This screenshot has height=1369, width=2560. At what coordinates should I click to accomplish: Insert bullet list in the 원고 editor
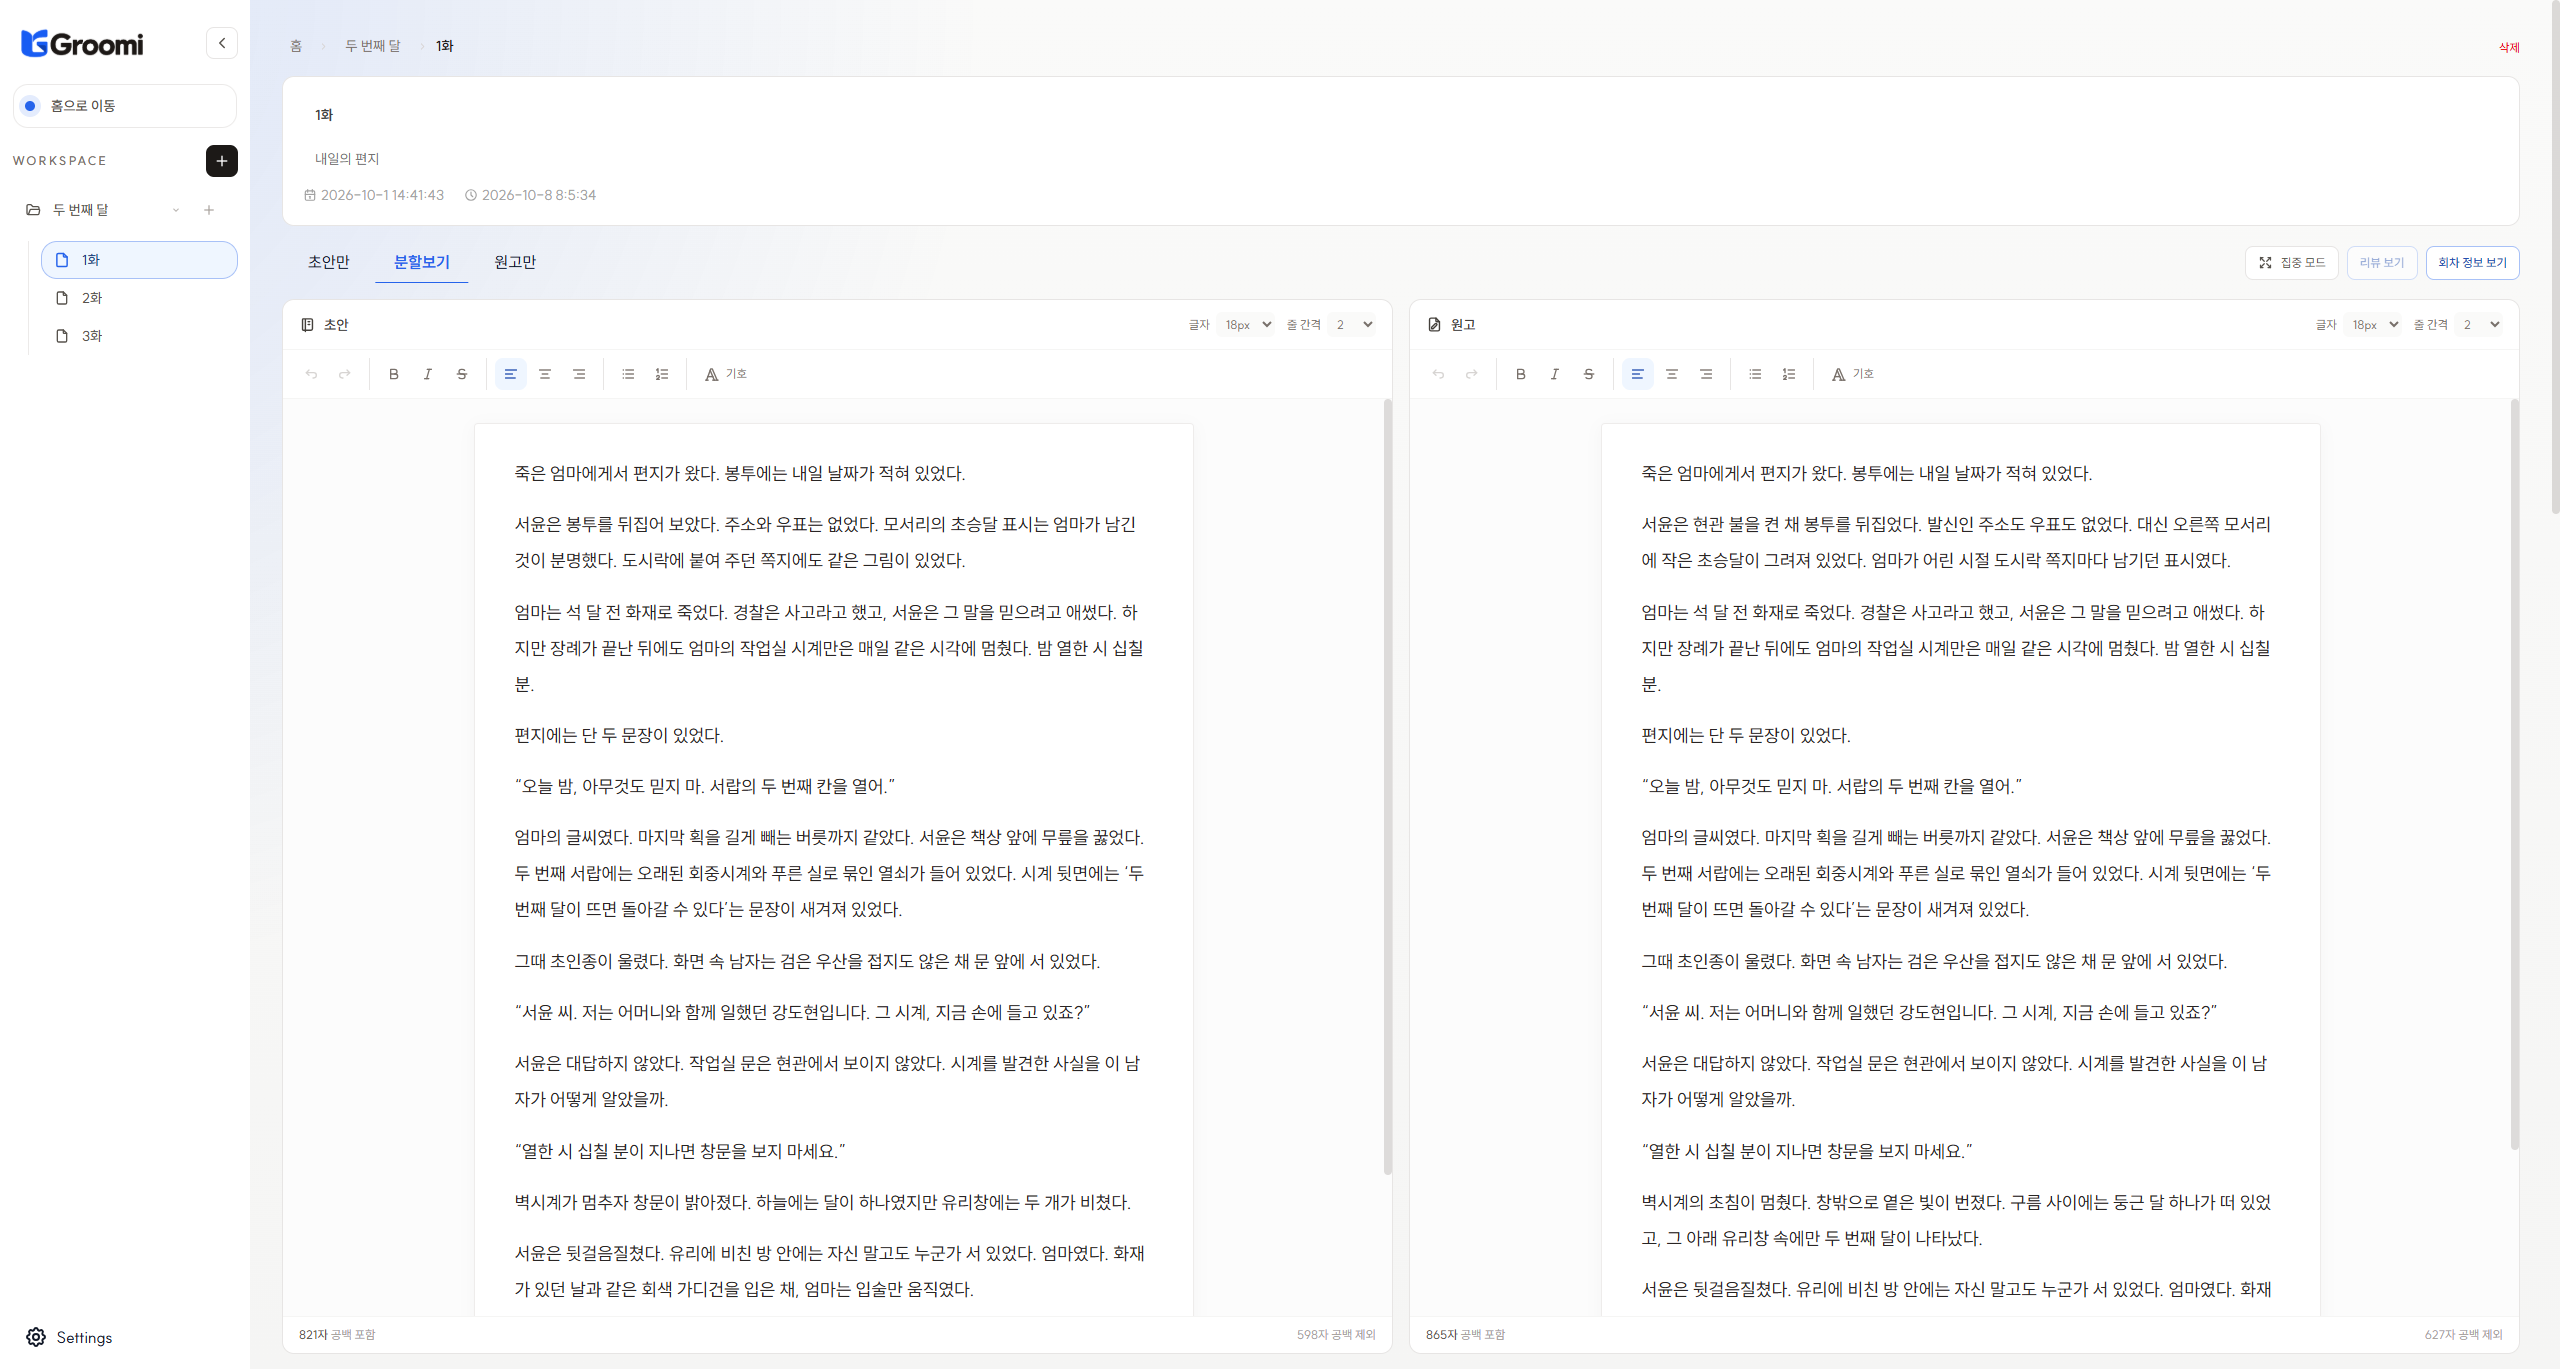pos(1755,375)
